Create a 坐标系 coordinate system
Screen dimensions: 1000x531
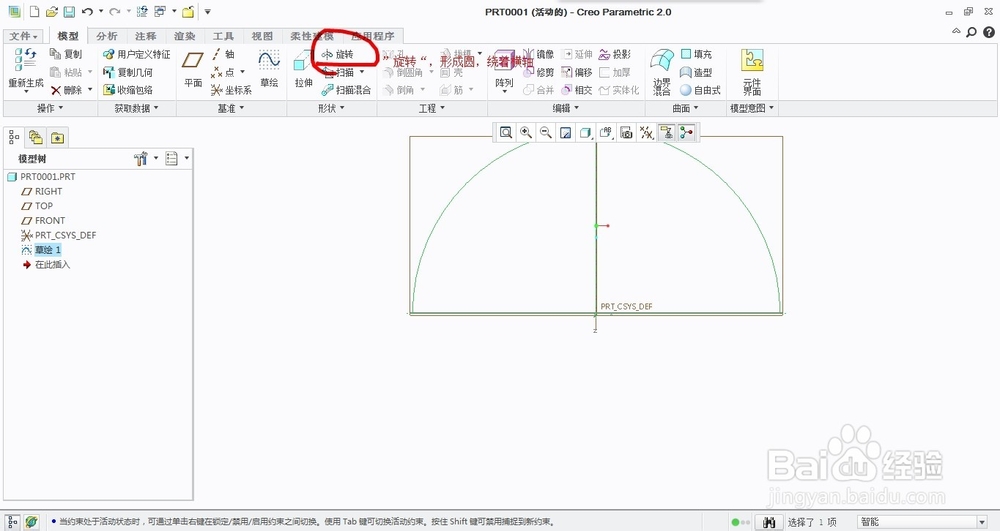click(x=231, y=90)
